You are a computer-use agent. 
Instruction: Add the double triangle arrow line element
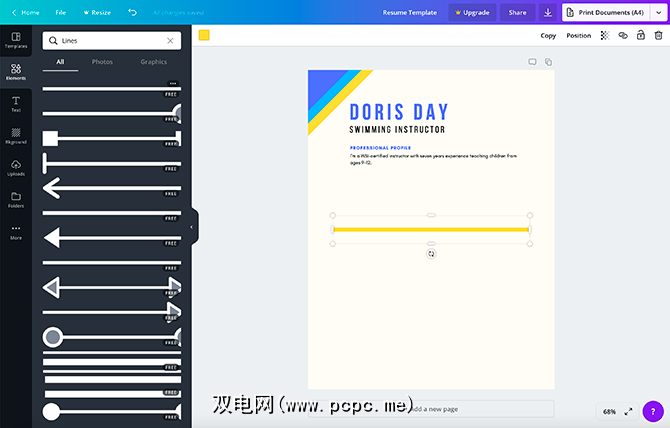112,287
